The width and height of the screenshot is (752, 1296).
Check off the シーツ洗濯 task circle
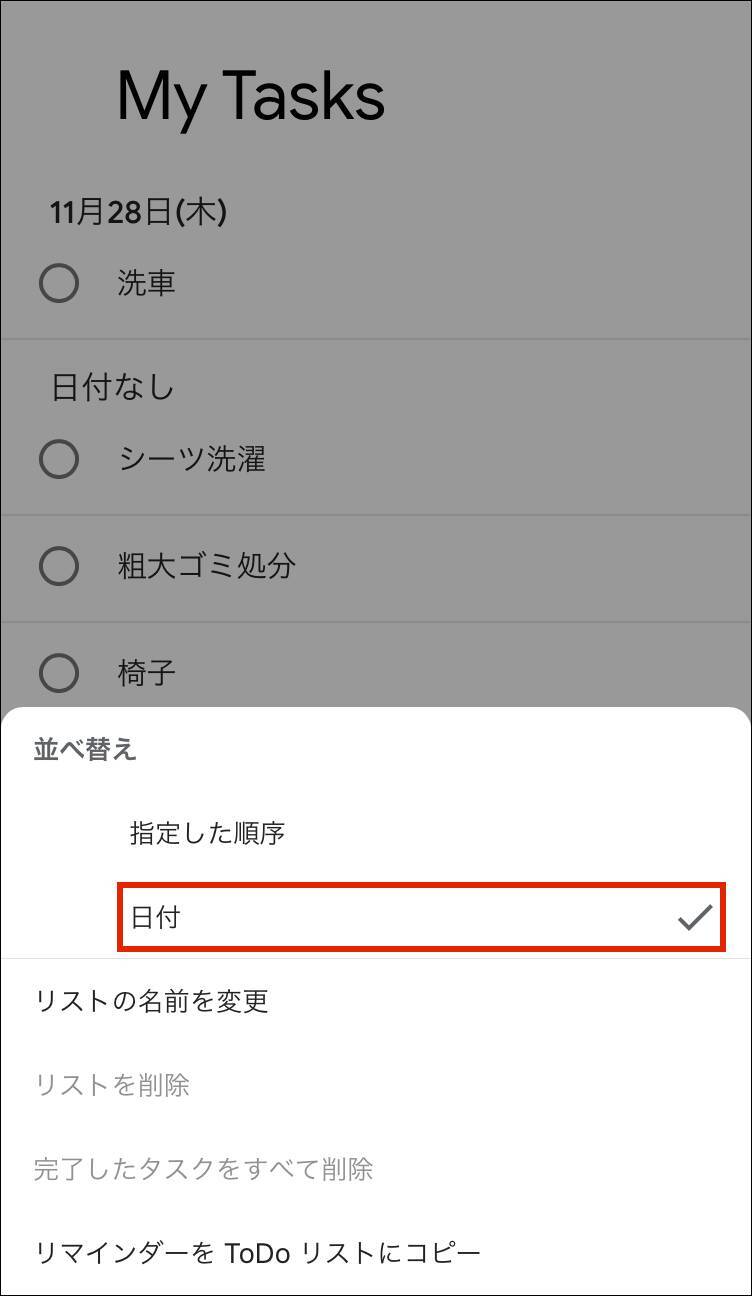[59, 459]
